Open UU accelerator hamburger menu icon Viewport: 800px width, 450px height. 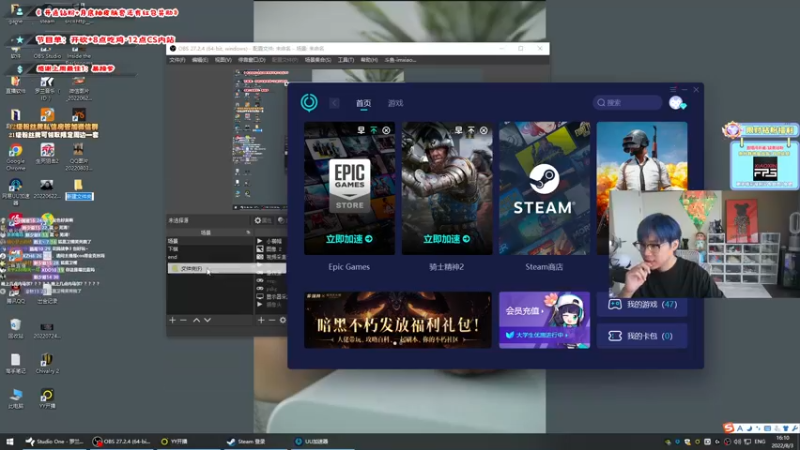pyautogui.click(x=673, y=89)
